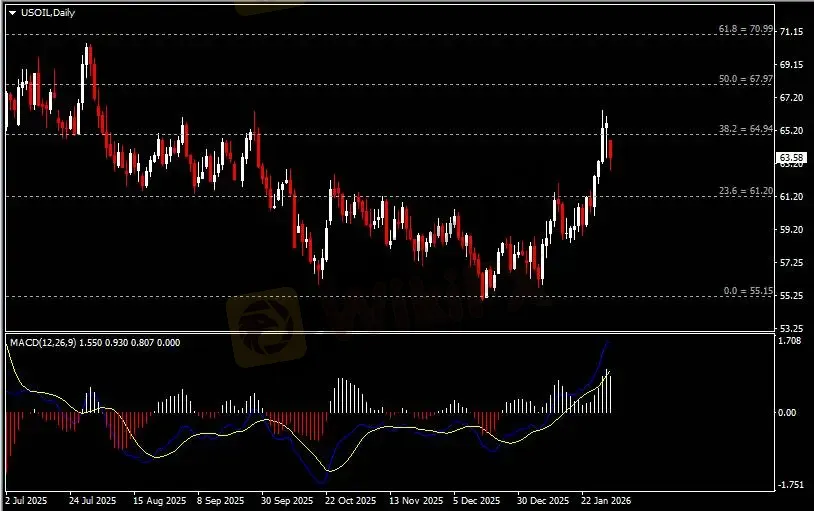
Task: Click price axis value 71.15
Action: tap(791, 32)
